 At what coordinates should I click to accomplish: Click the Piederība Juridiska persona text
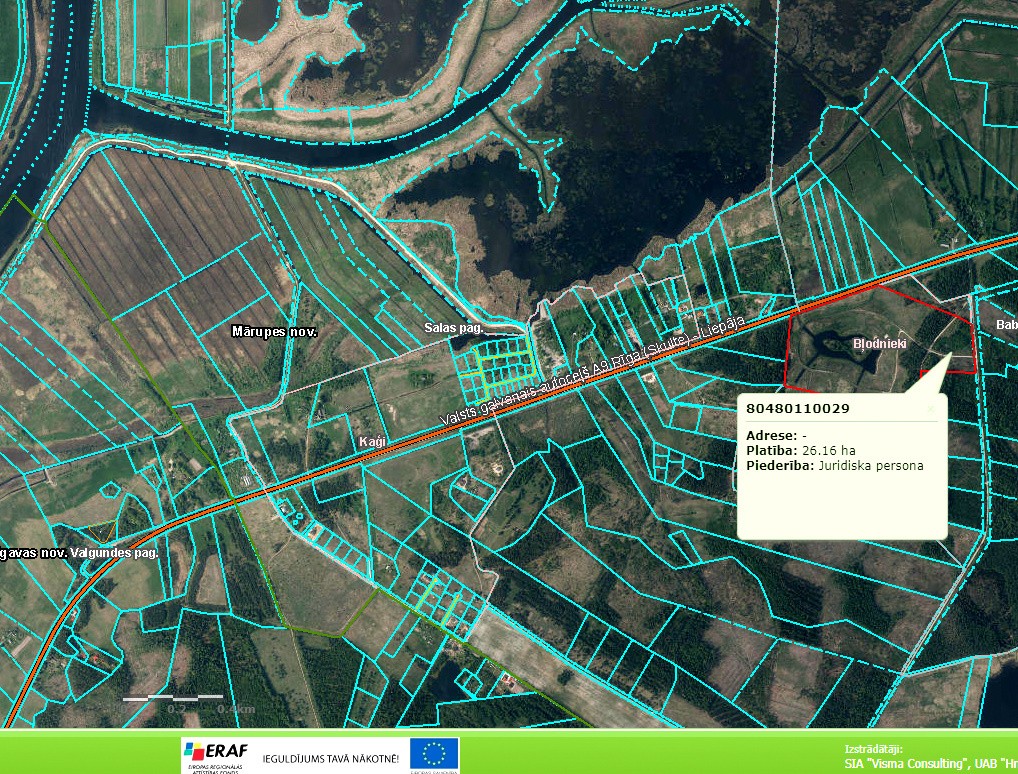pyautogui.click(x=870, y=465)
